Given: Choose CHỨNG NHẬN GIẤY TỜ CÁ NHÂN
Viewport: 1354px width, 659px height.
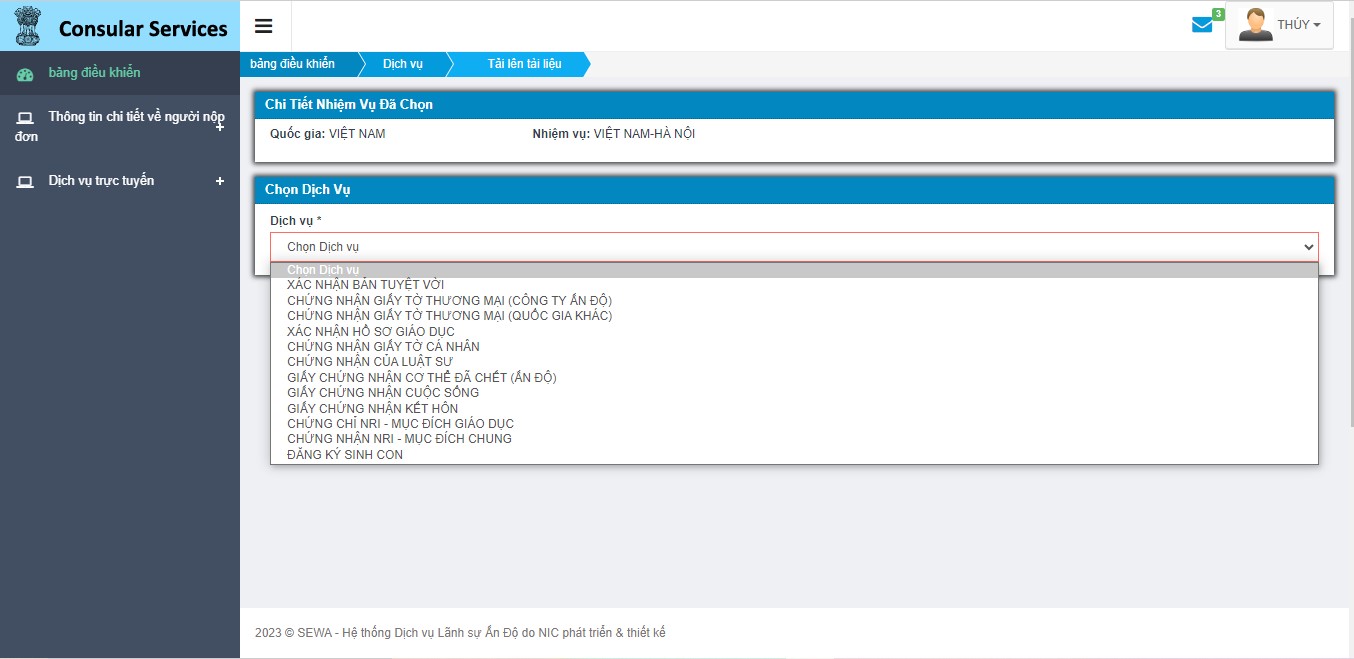Looking at the screenshot, I should 383,347.
